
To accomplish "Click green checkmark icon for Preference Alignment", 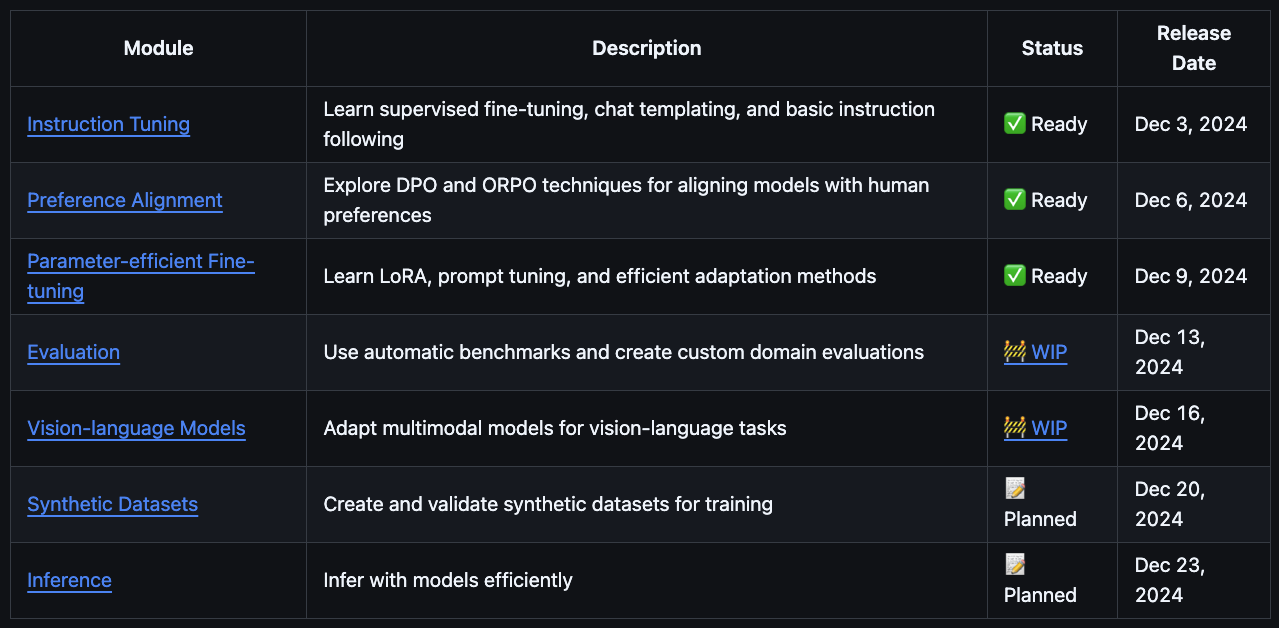I will tap(1015, 200).
